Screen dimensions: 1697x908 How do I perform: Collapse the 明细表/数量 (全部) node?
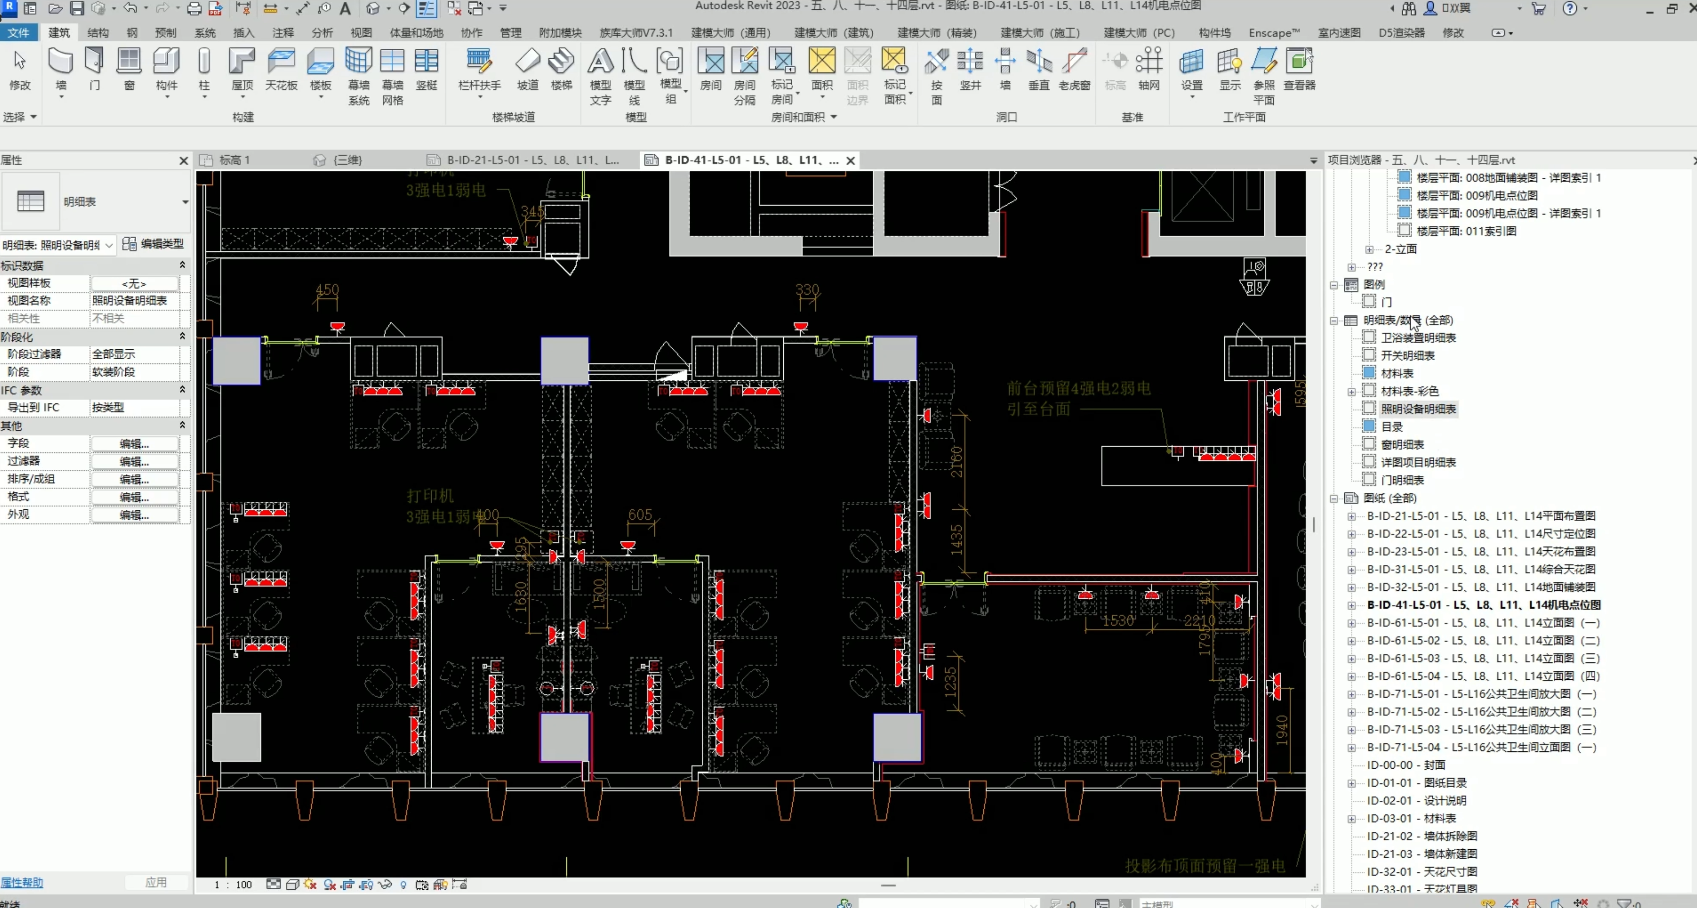pos(1334,321)
